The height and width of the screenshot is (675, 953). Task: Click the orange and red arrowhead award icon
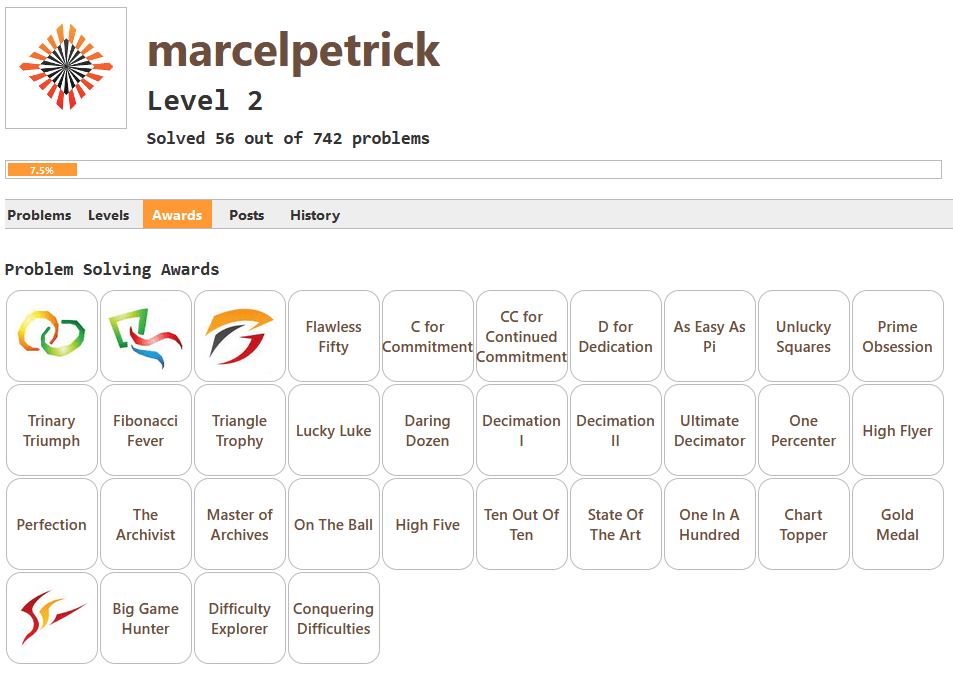[240, 336]
